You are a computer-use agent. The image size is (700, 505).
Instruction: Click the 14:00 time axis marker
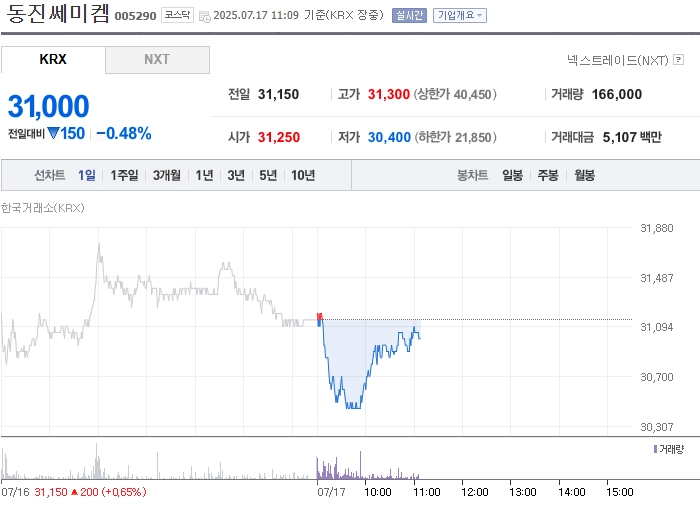tap(571, 492)
